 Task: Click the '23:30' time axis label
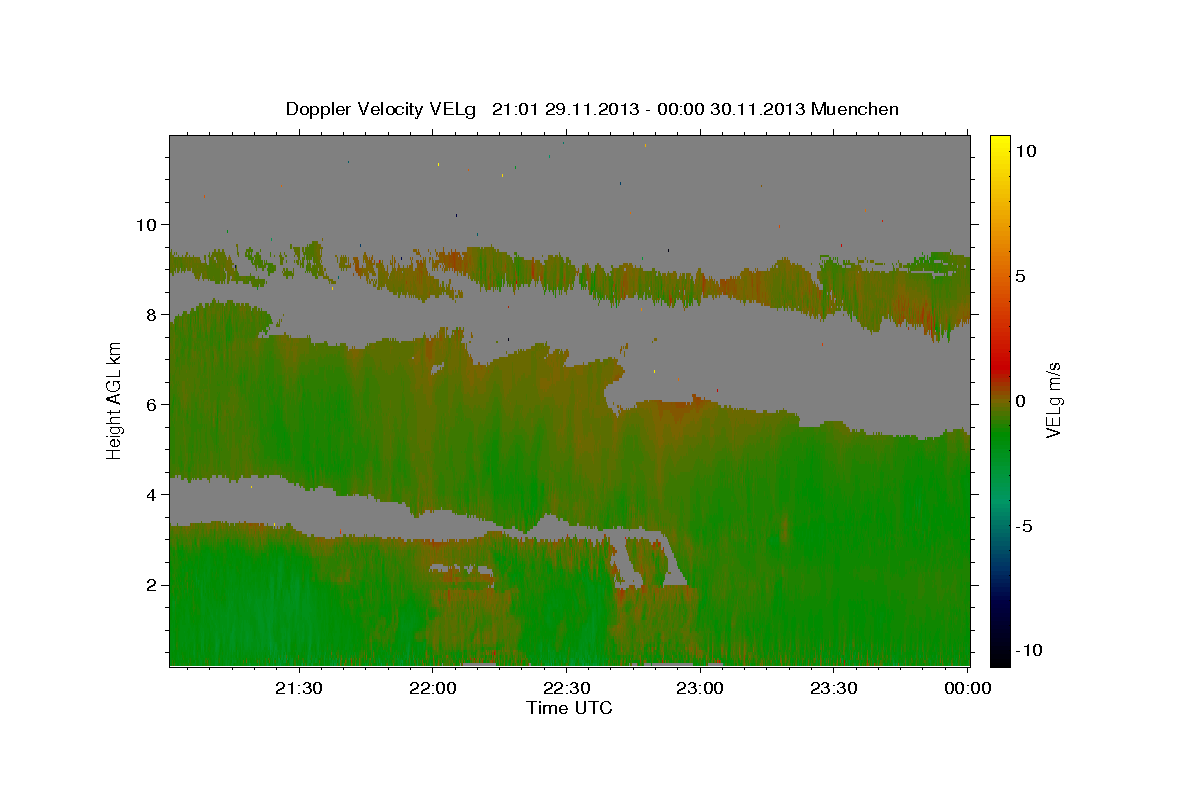(x=834, y=688)
